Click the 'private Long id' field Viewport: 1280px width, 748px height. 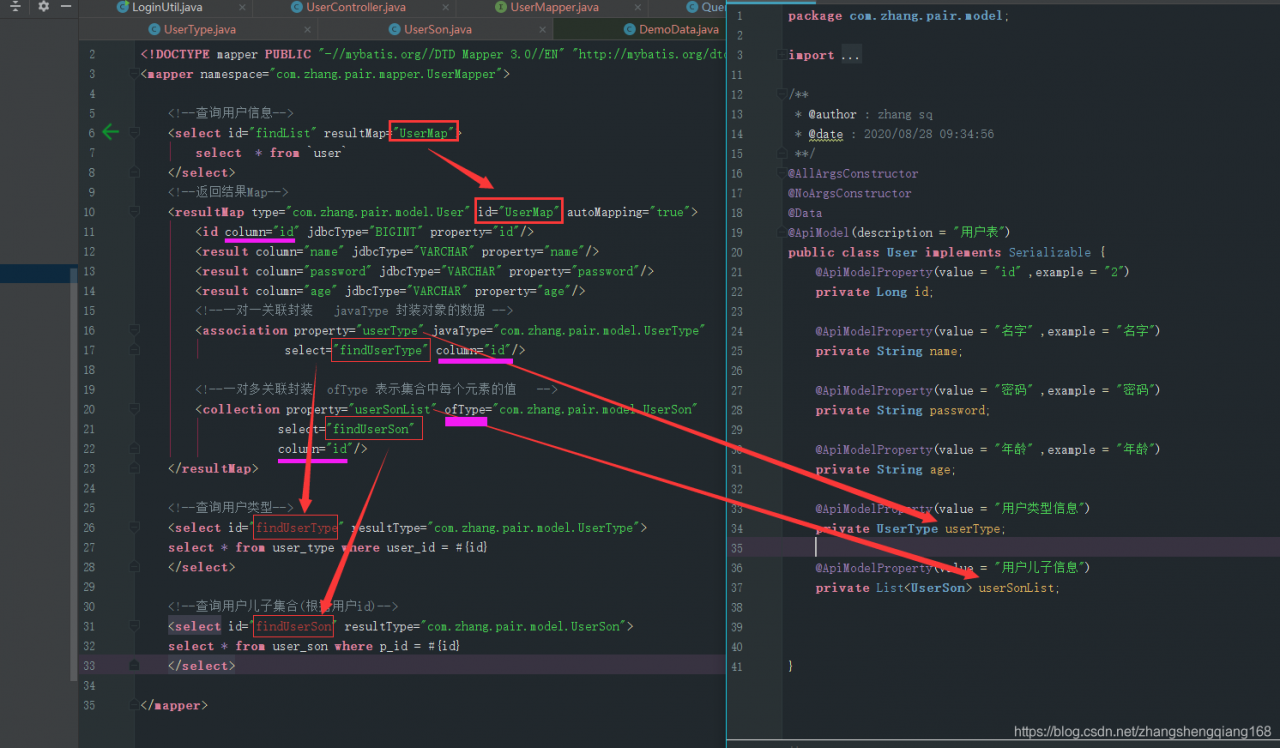click(x=874, y=292)
